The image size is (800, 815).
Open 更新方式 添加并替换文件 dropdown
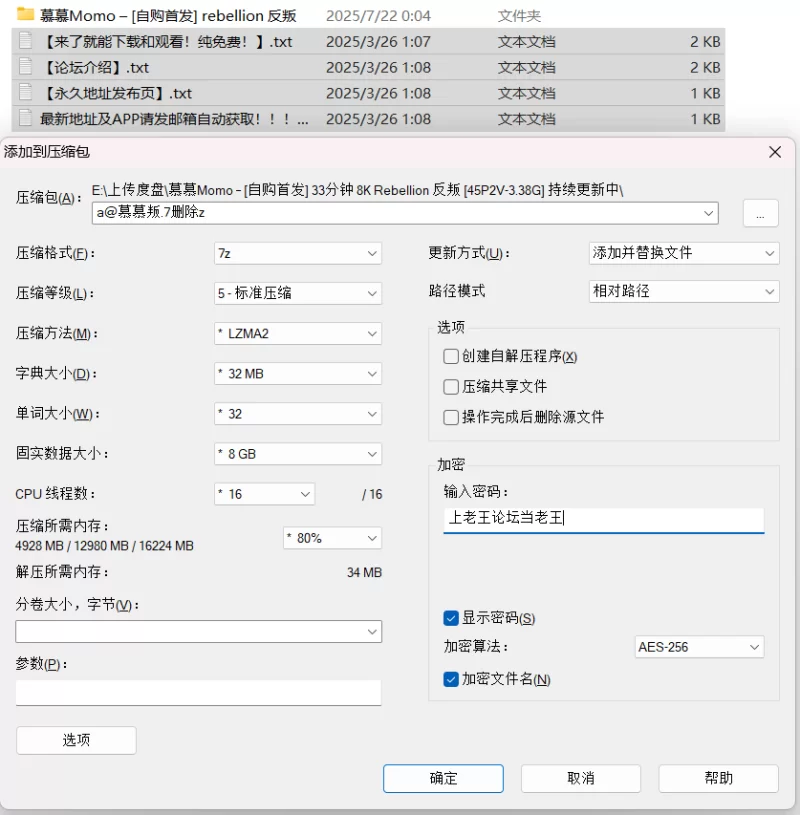(x=684, y=253)
